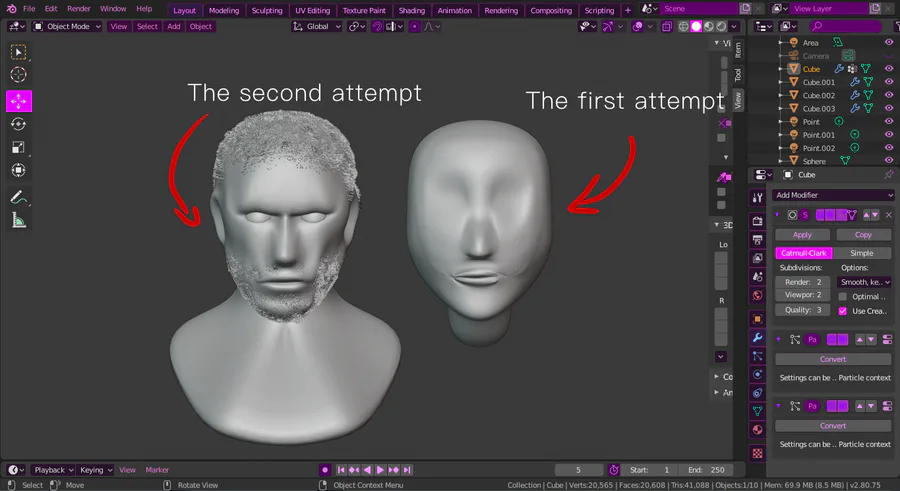Open Object Data mesh properties tab
The height and width of the screenshot is (491, 900).
pos(758,411)
